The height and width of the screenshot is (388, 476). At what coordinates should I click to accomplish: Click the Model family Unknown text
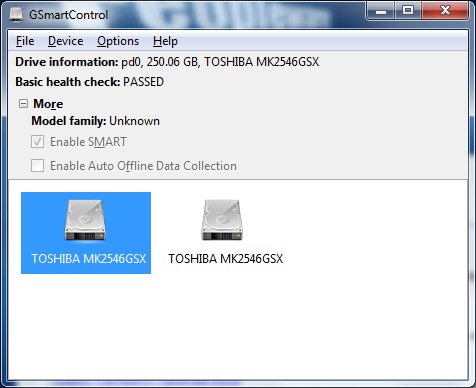click(x=95, y=121)
